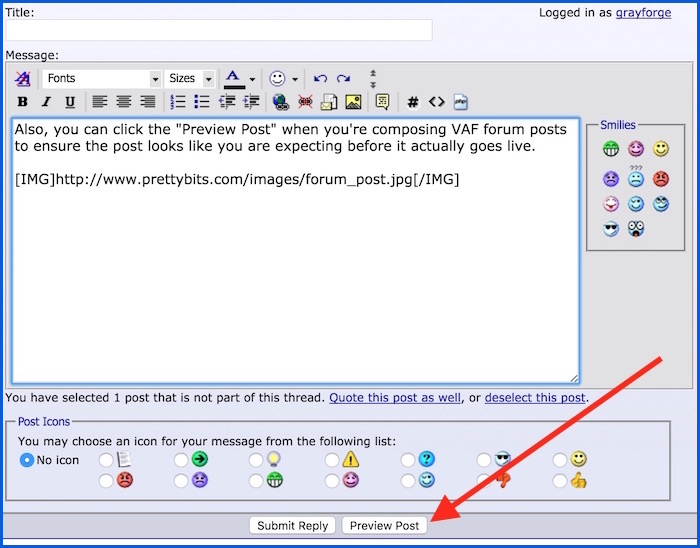Open the grayforge user link

click(x=643, y=12)
